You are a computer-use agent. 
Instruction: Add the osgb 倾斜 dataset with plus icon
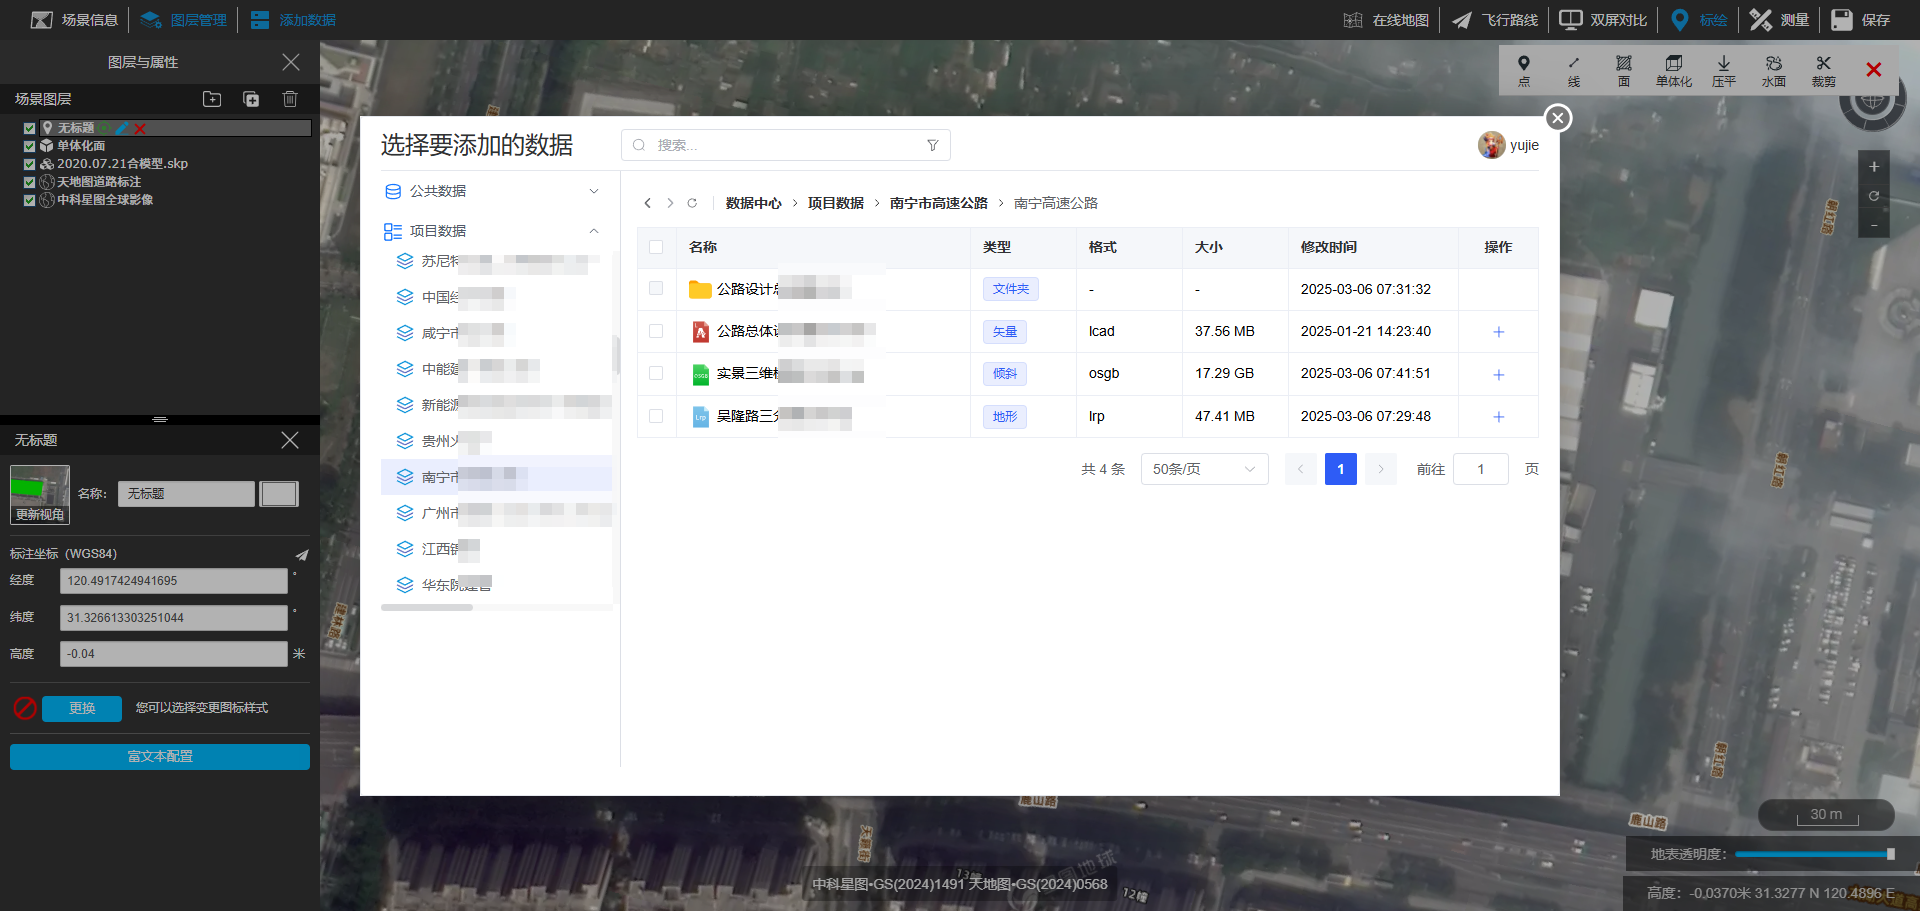point(1498,374)
